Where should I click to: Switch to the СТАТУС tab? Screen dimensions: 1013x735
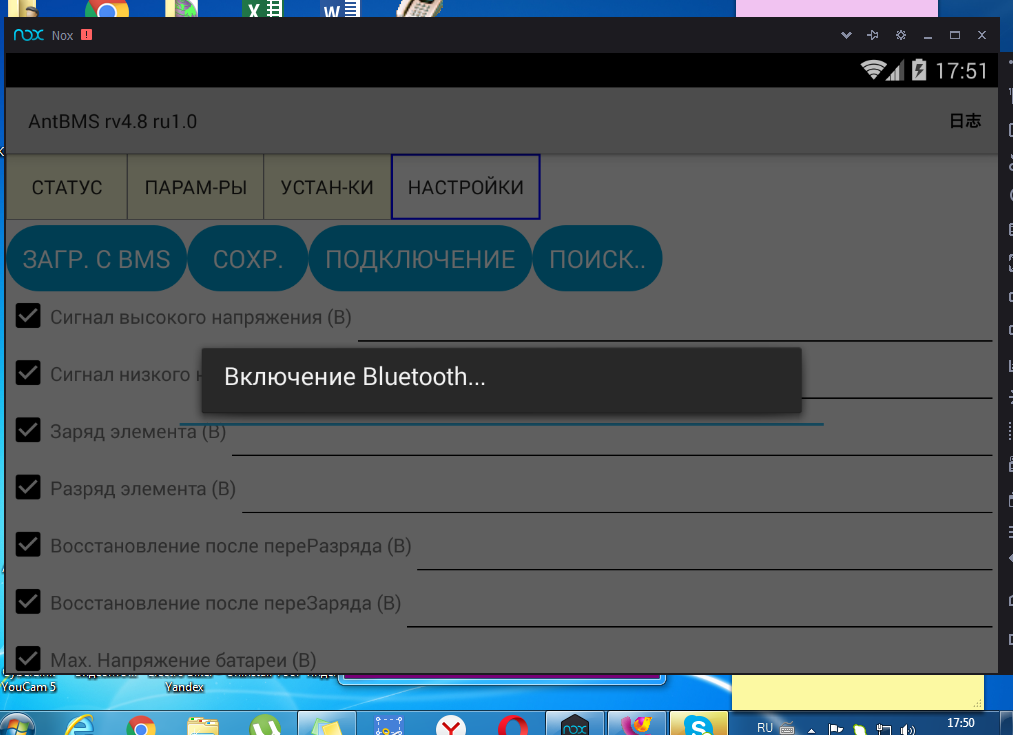pos(67,187)
